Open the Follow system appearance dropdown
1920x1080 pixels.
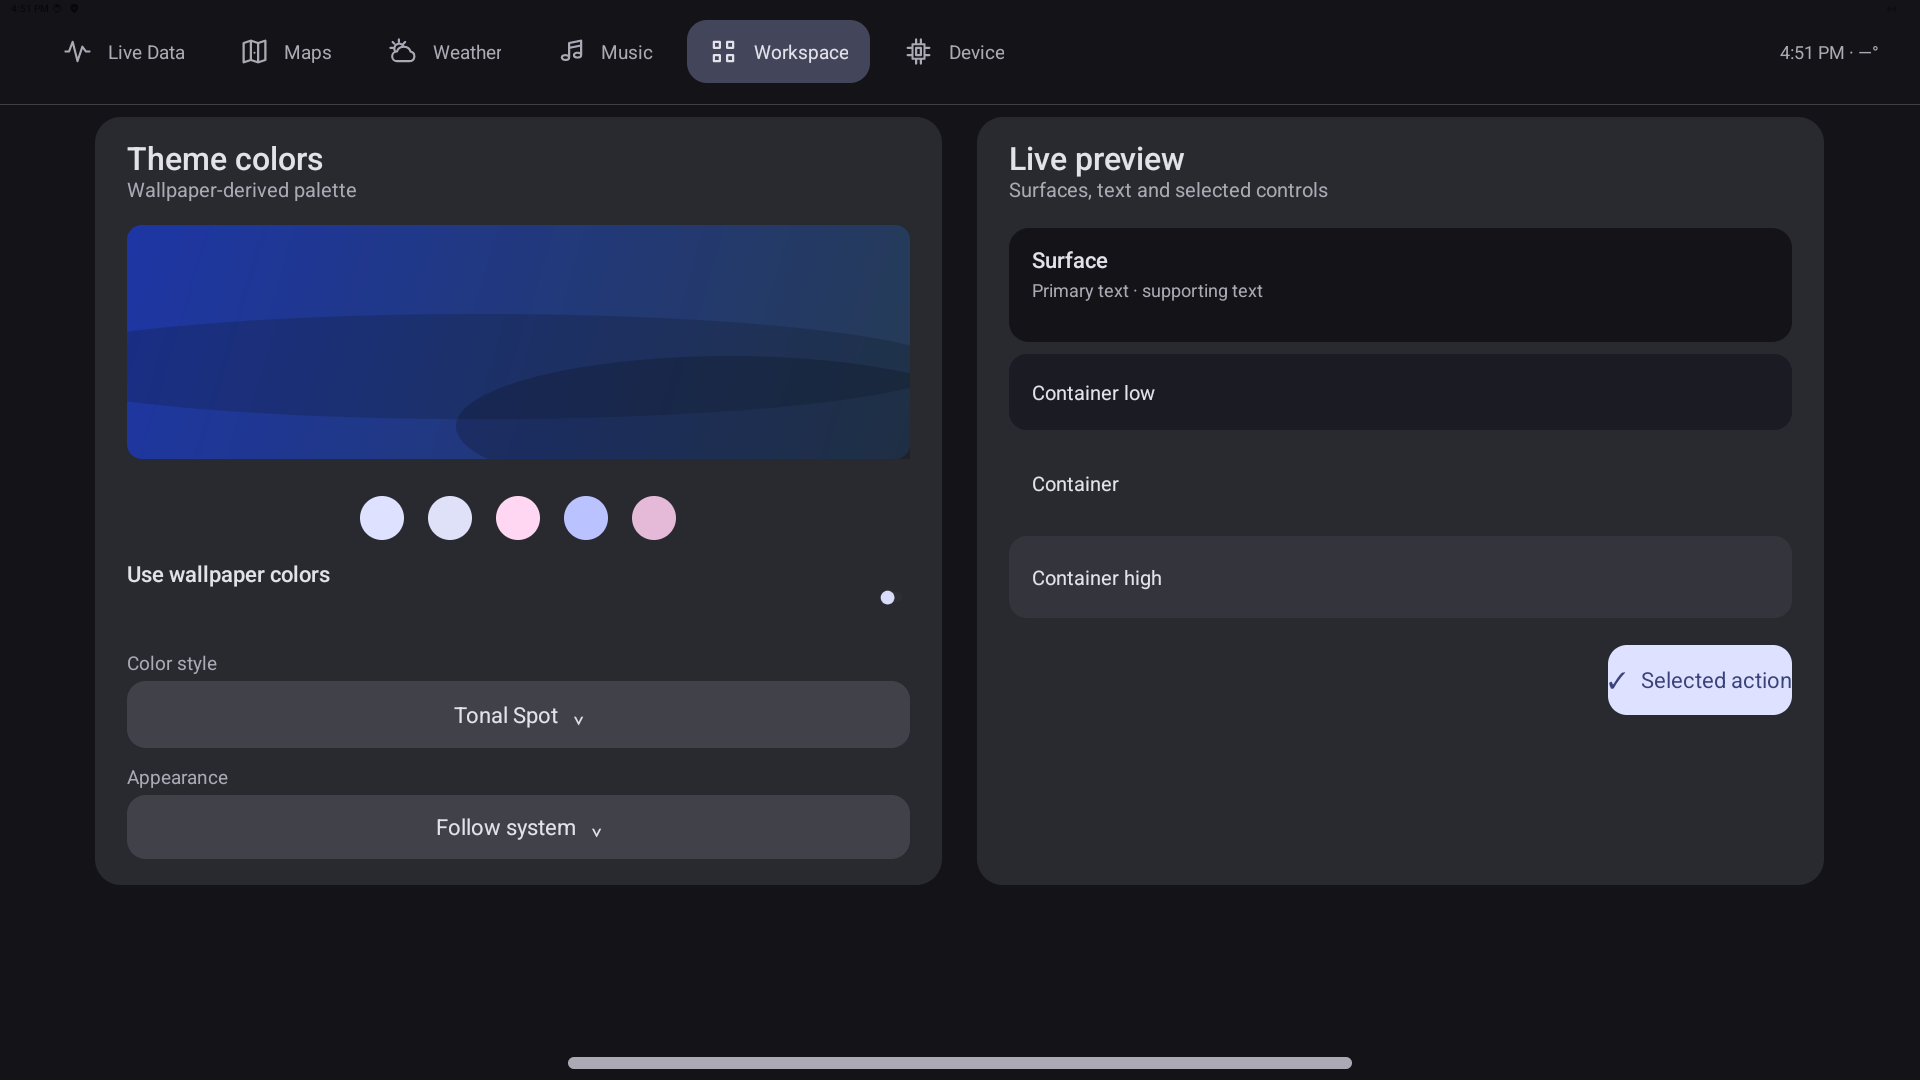[x=518, y=827]
